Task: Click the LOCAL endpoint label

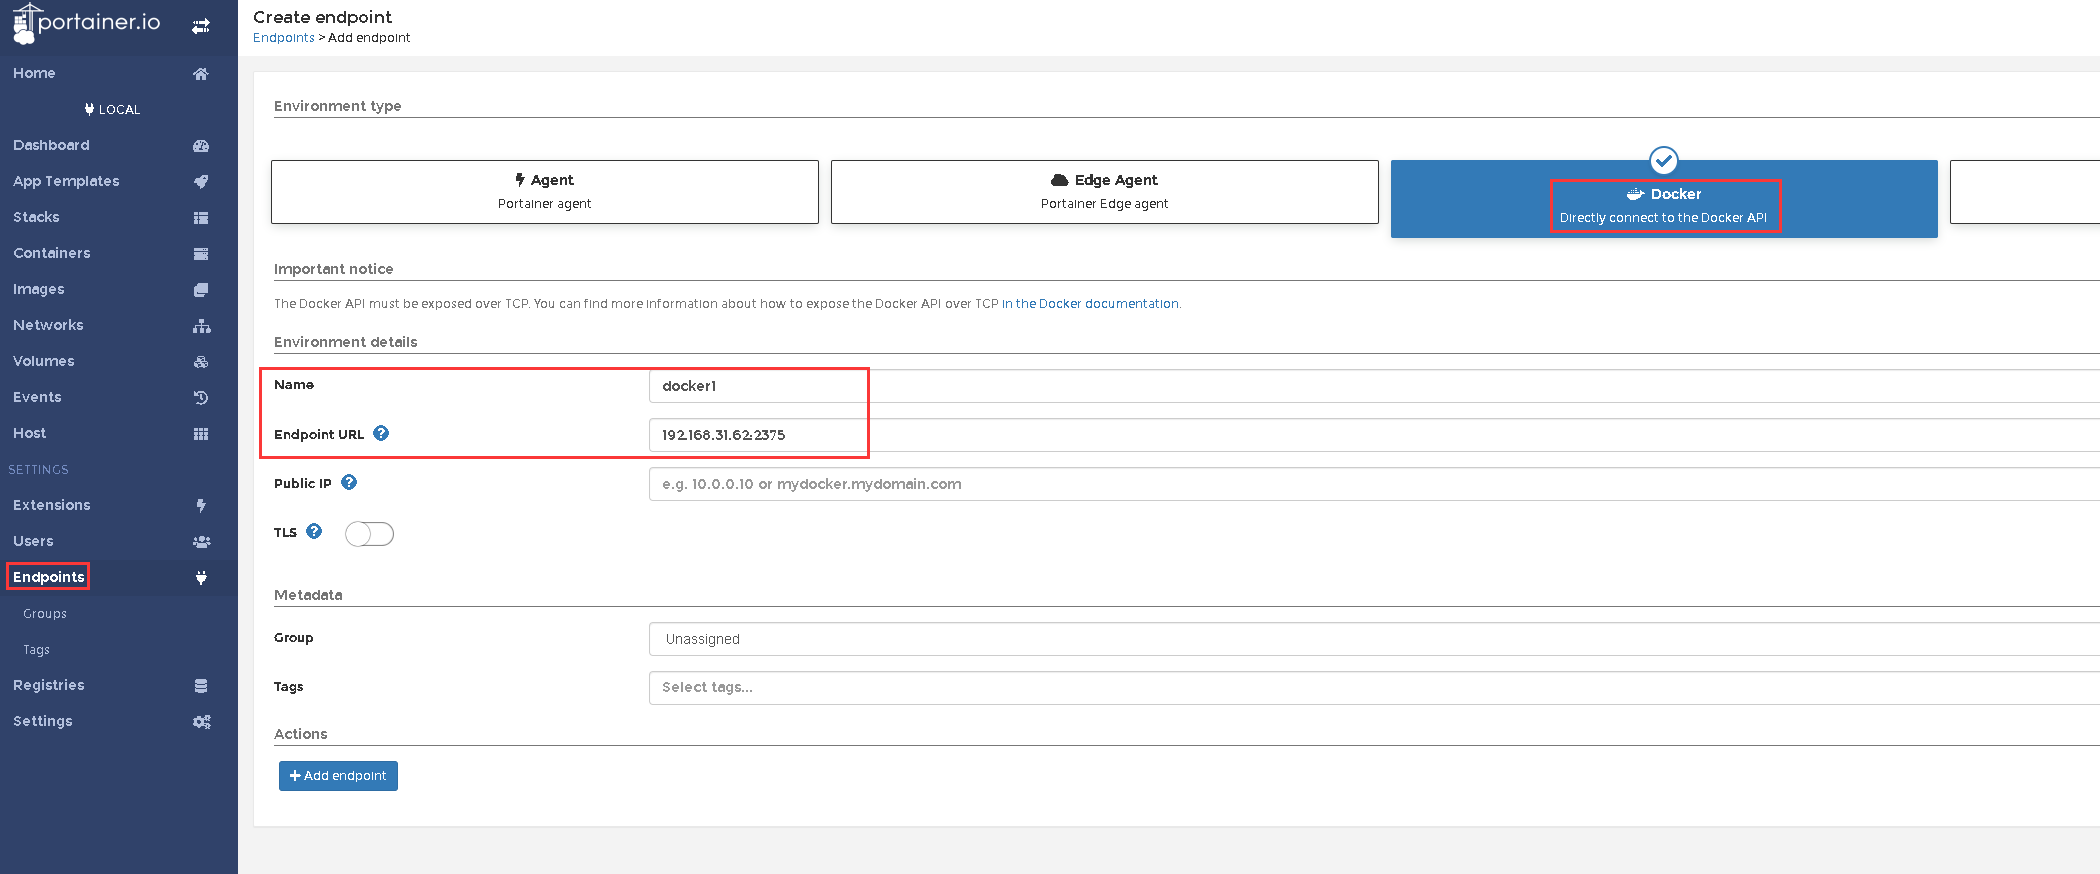Action: (119, 110)
